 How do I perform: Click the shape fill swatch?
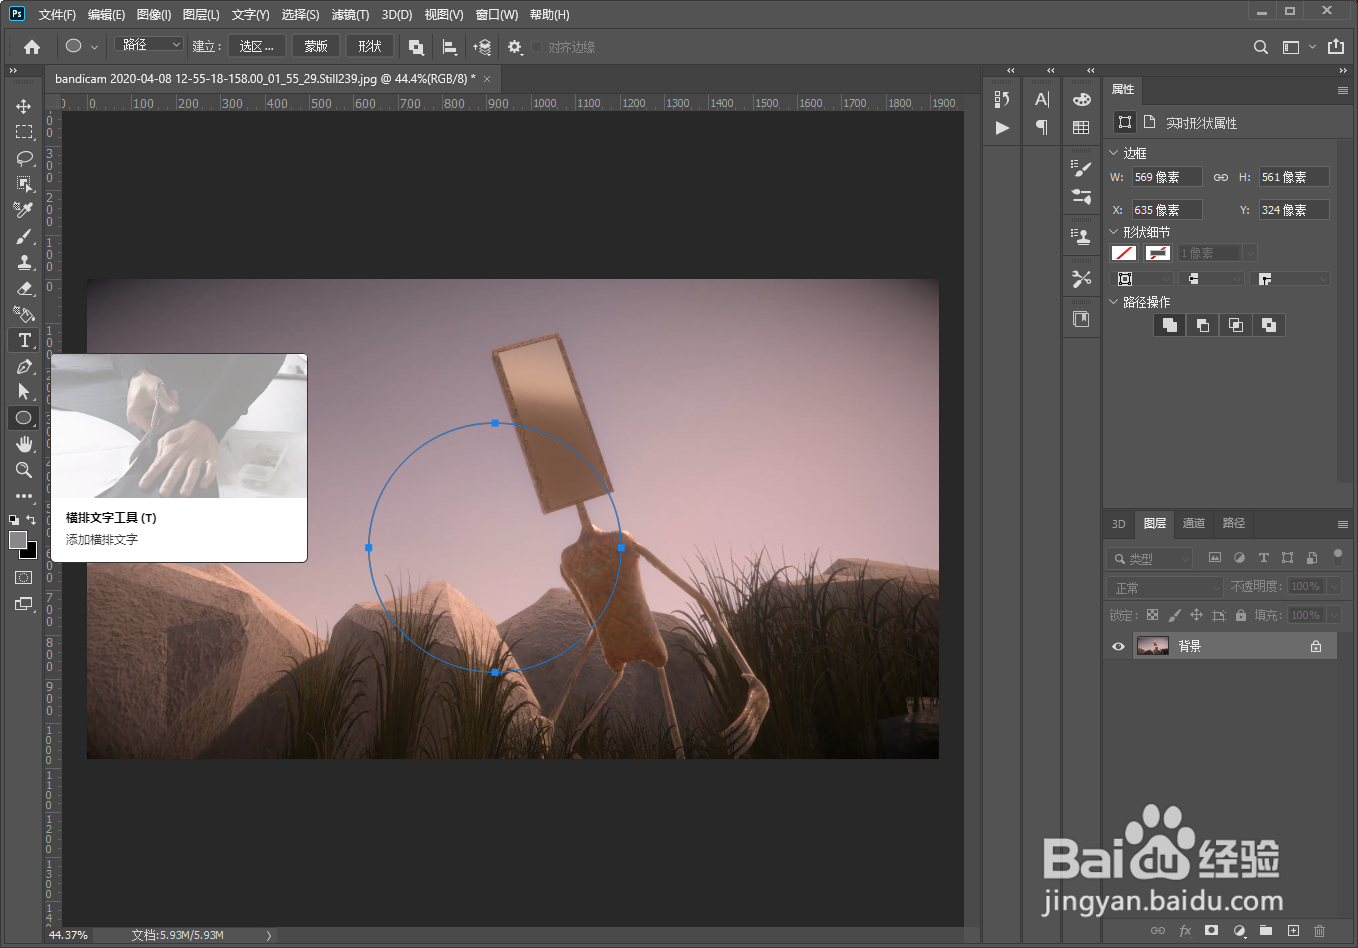(x=1124, y=253)
